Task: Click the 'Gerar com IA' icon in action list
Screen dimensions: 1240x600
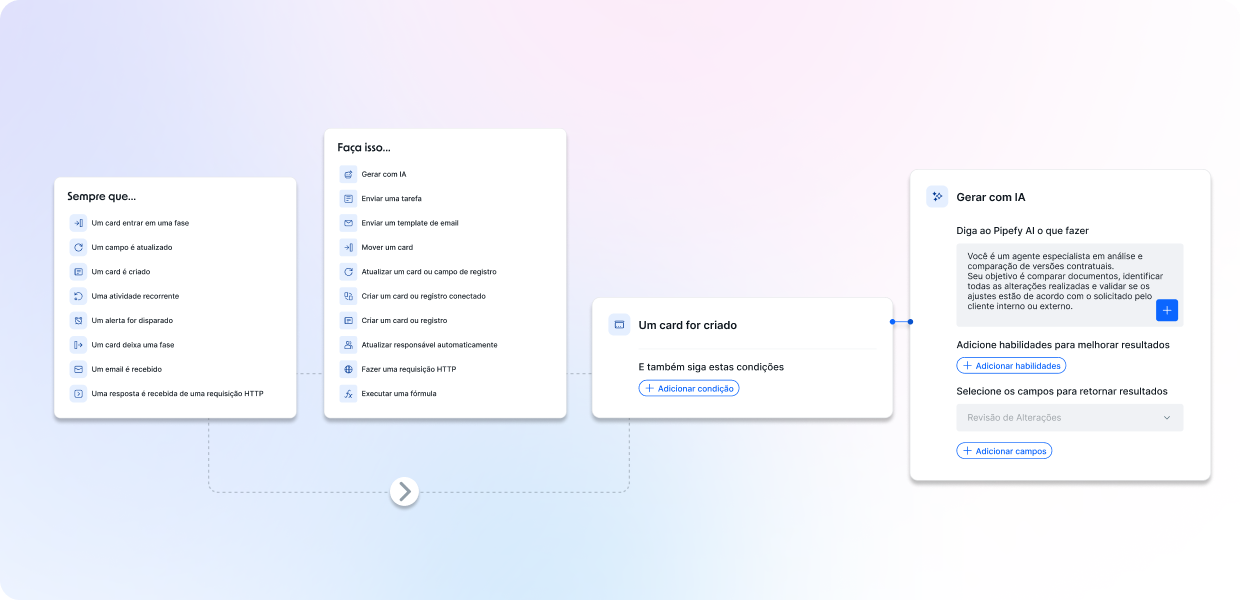Action: (x=348, y=174)
